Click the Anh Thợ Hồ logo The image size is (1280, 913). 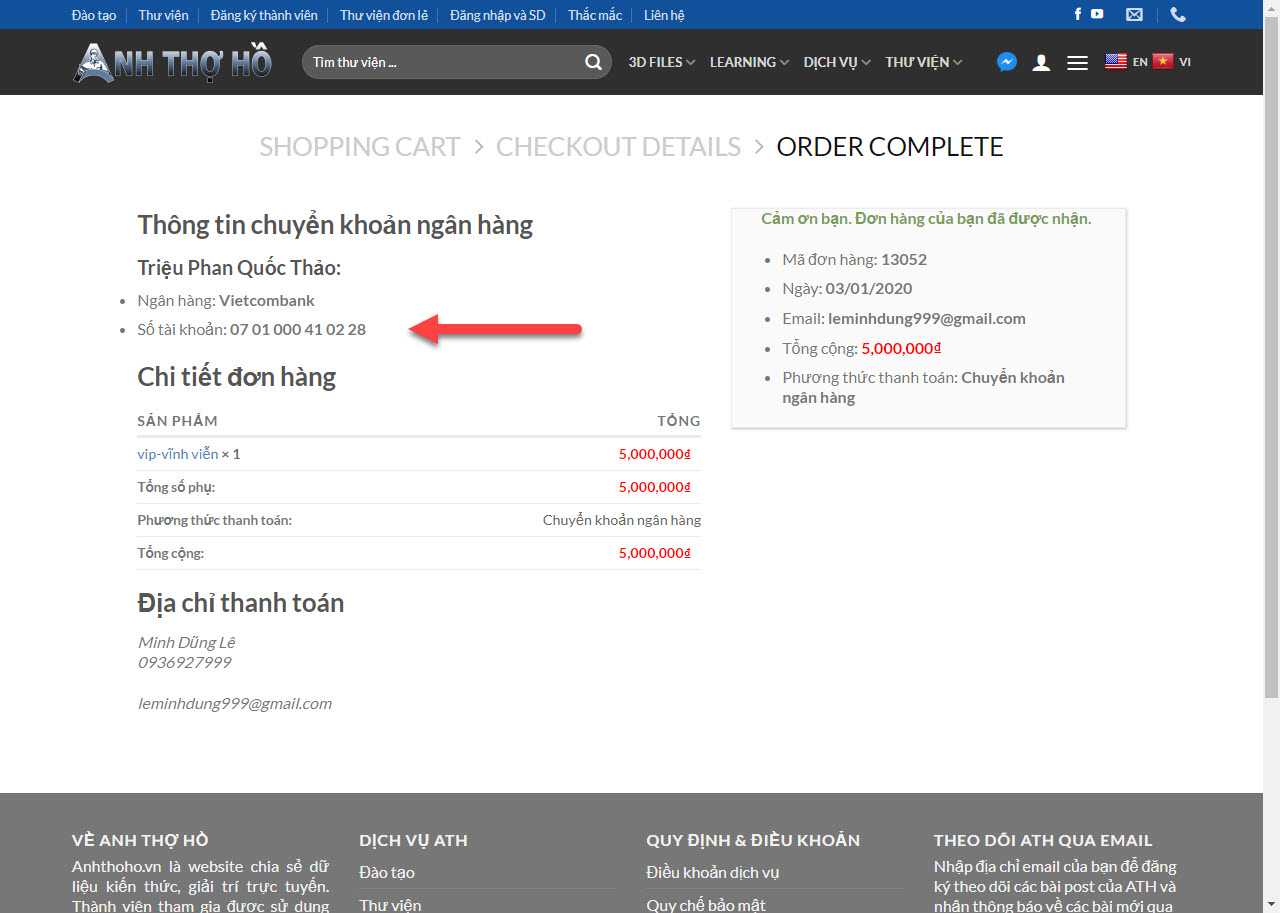(x=172, y=62)
